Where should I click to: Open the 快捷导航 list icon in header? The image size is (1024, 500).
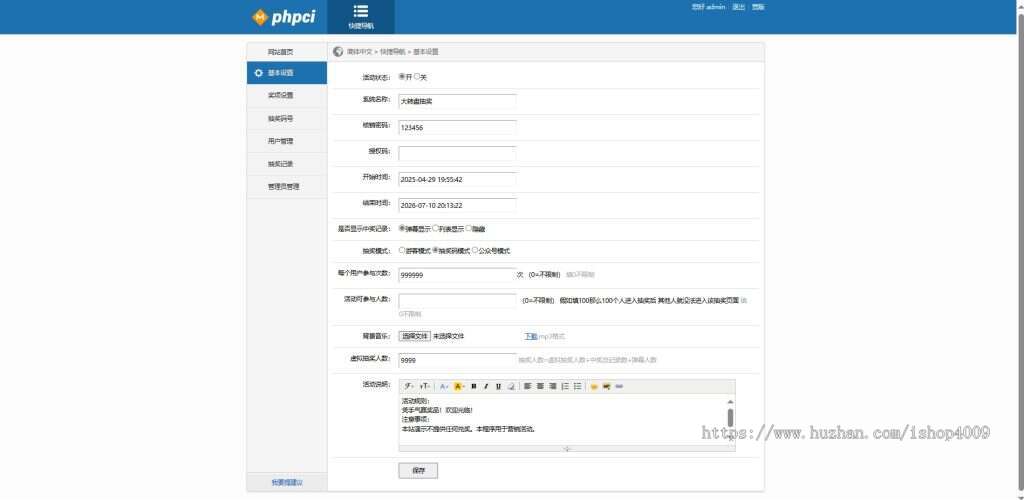[x=361, y=12]
